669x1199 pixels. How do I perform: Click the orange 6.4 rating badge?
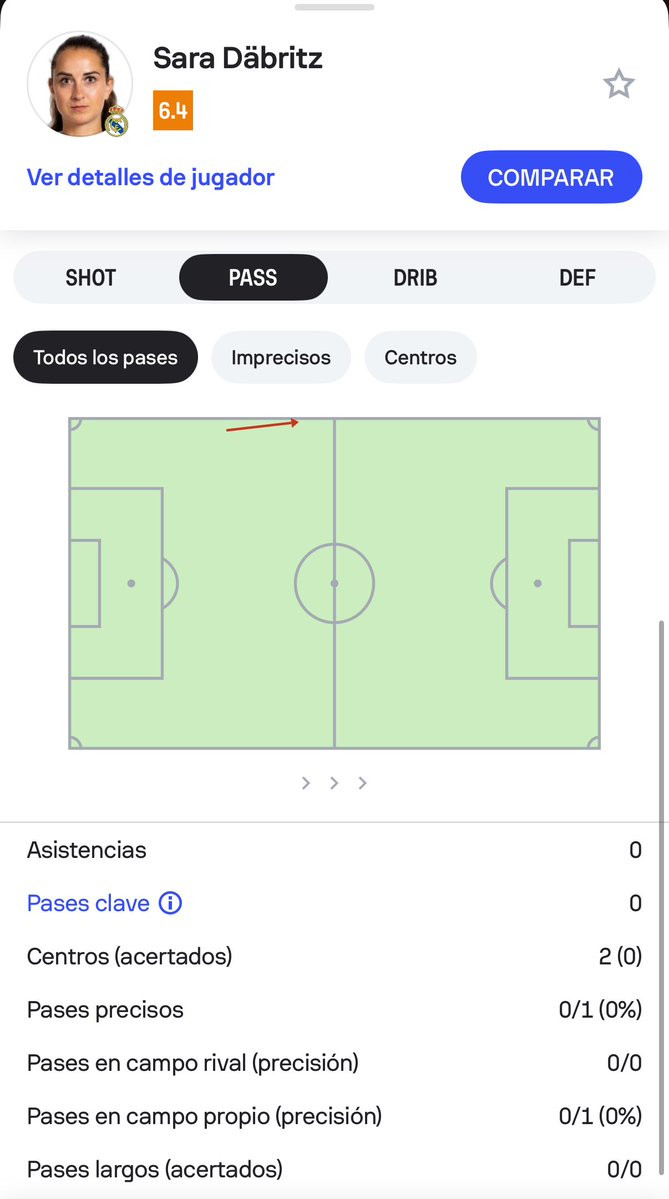173,111
